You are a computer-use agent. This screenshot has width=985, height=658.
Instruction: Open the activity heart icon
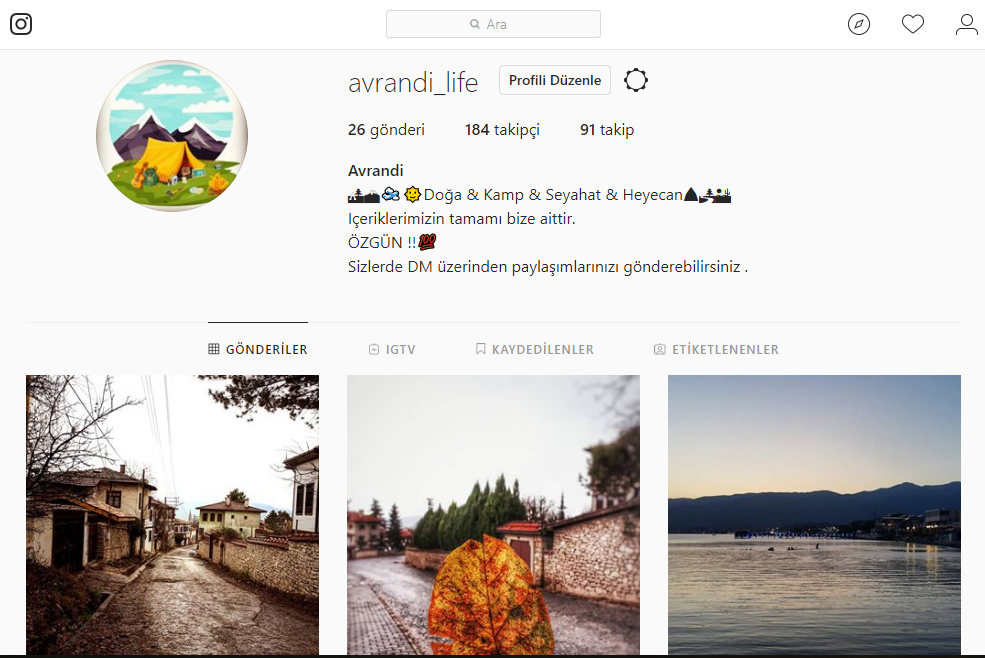tap(913, 24)
